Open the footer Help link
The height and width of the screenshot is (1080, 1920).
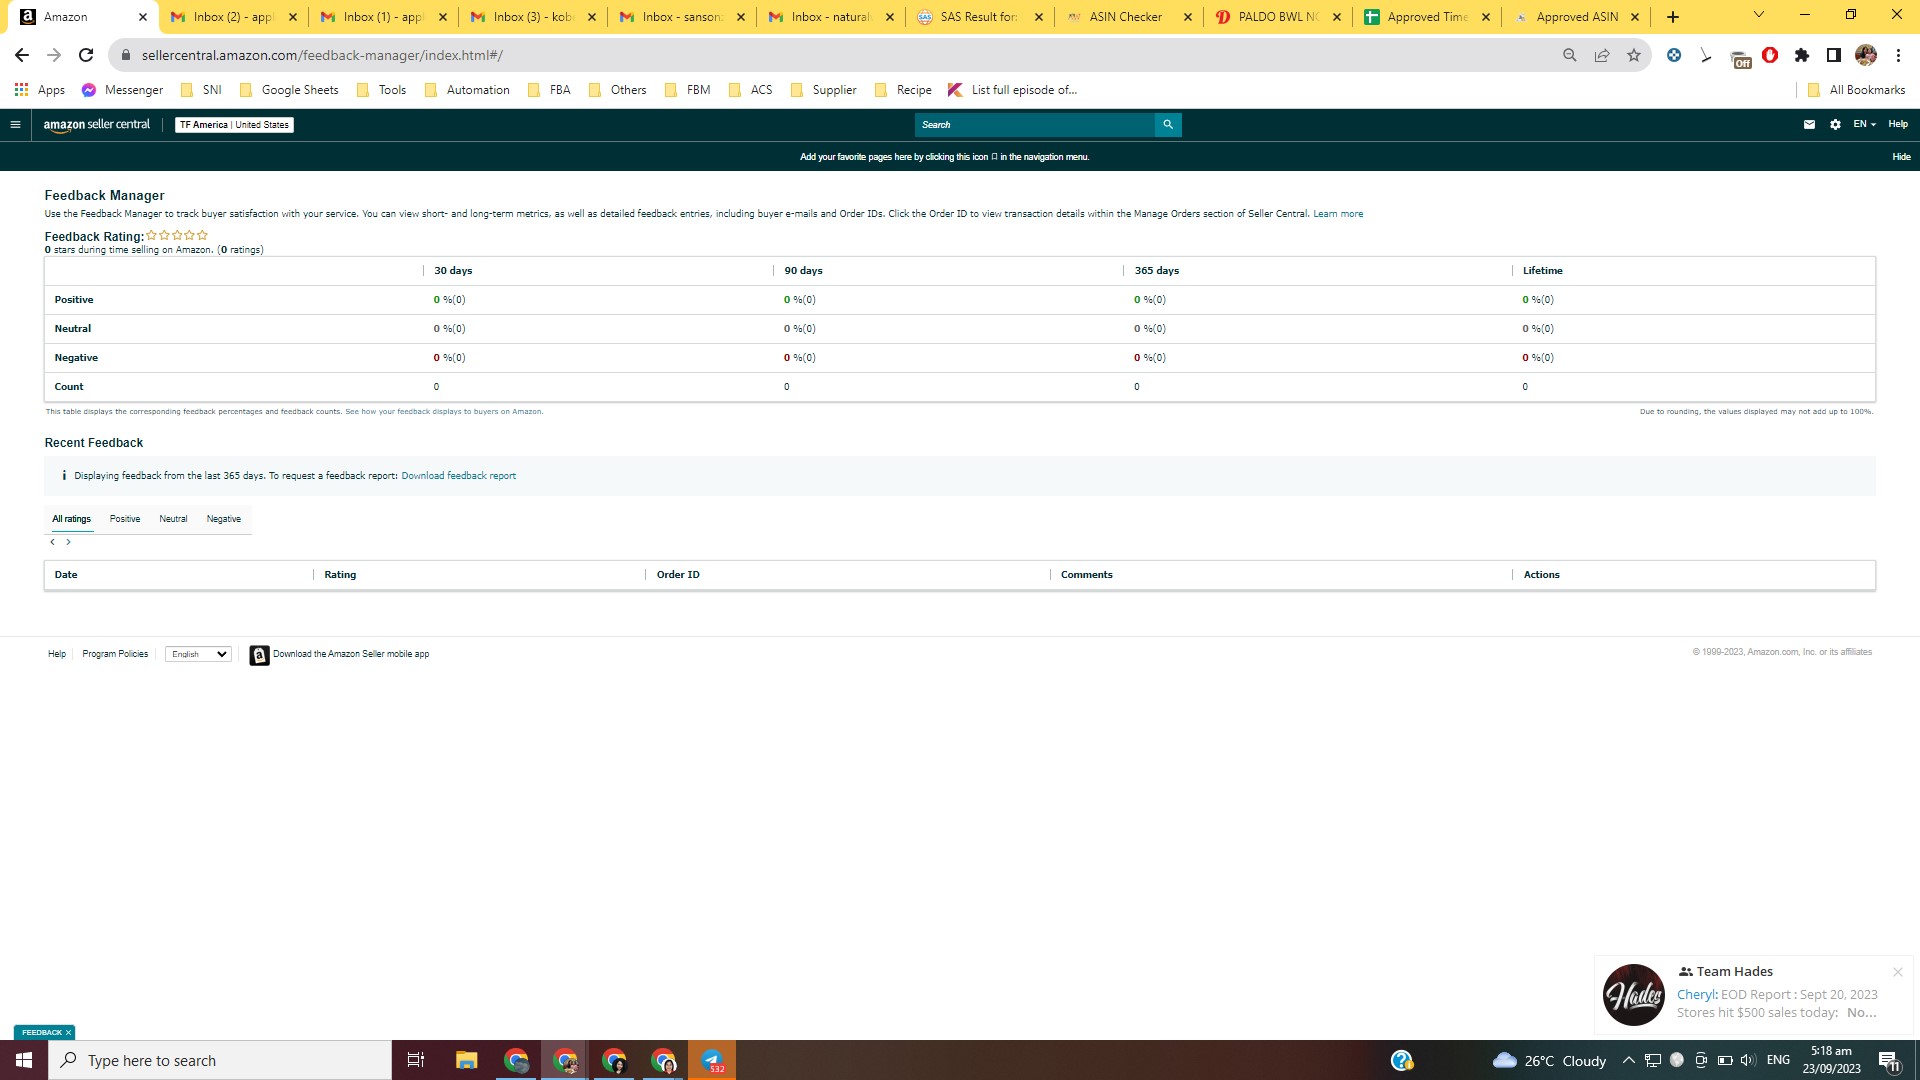(x=57, y=654)
